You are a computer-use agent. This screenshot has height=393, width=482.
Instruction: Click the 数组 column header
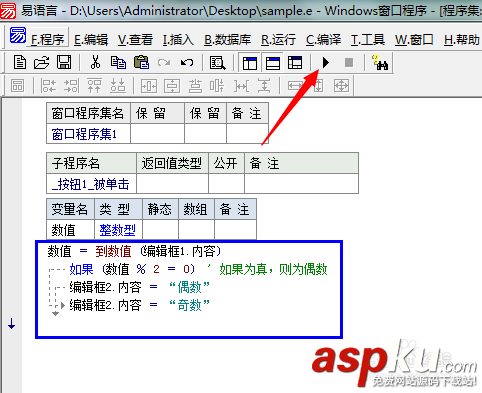pos(196,209)
